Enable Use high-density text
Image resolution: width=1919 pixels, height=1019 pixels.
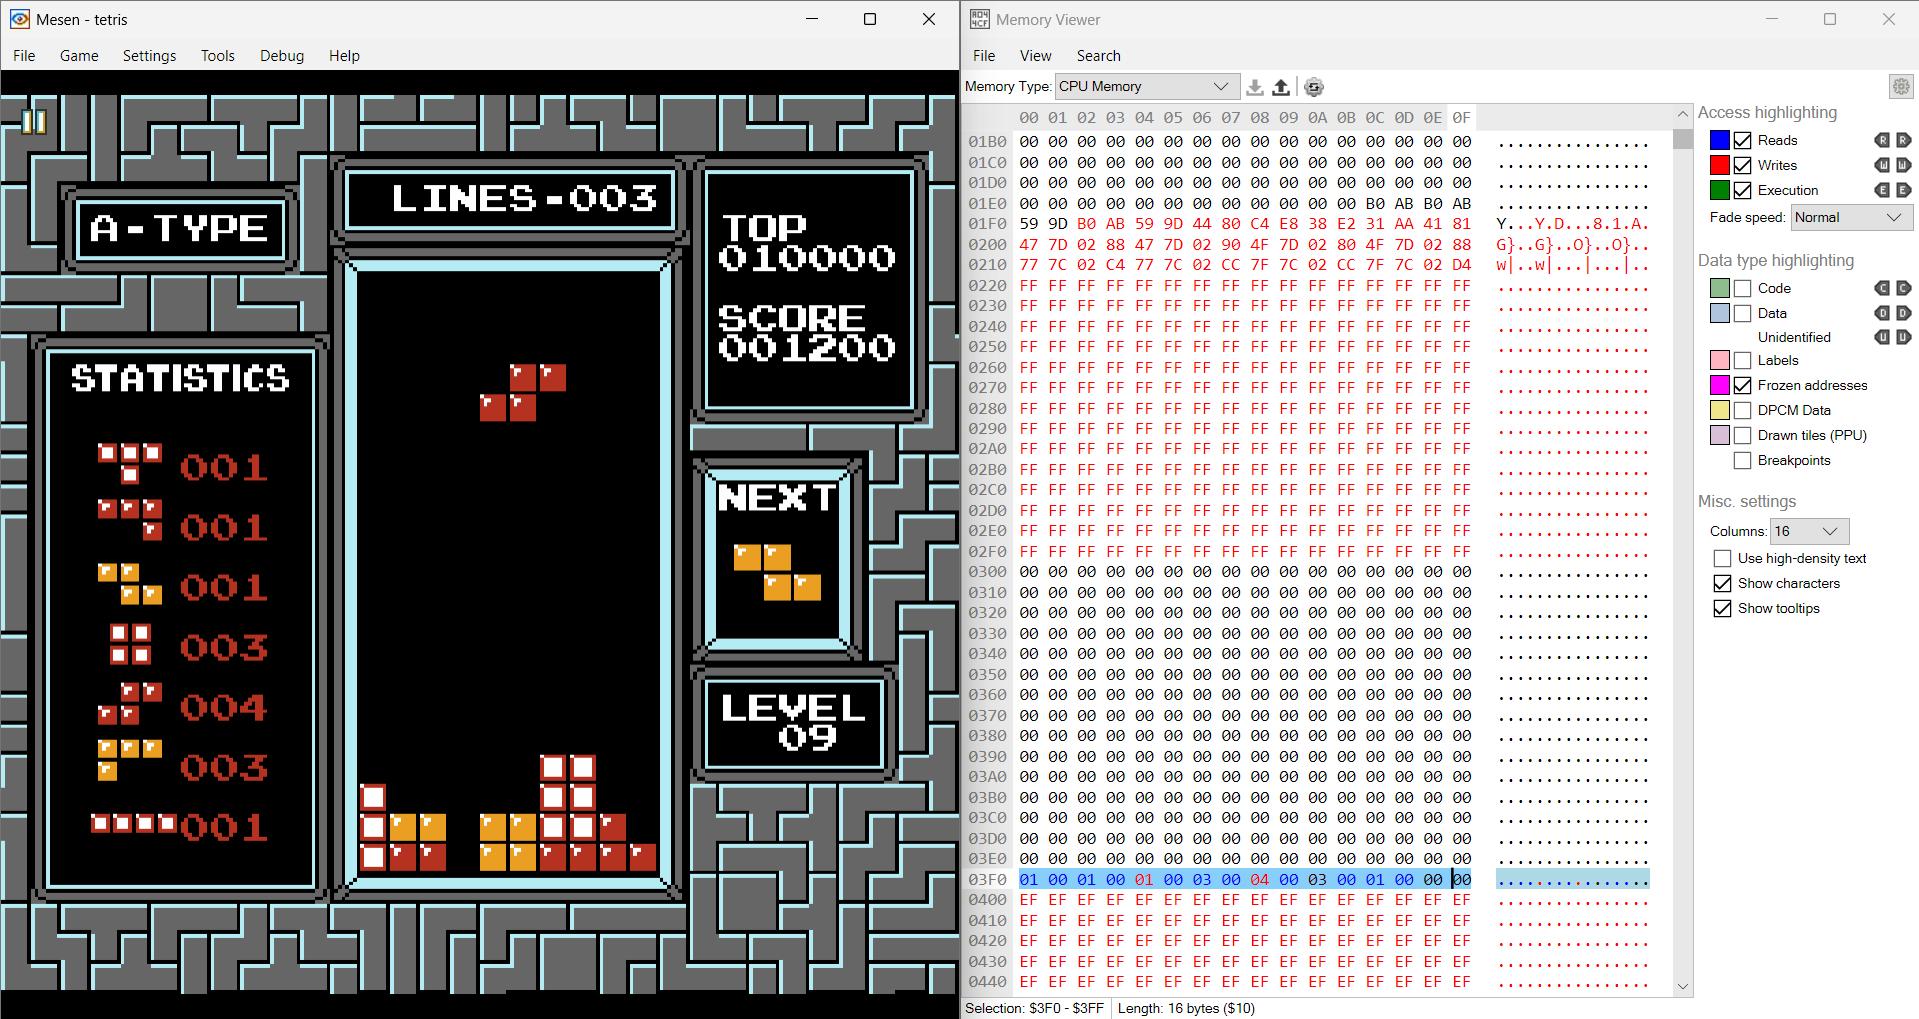point(1723,558)
